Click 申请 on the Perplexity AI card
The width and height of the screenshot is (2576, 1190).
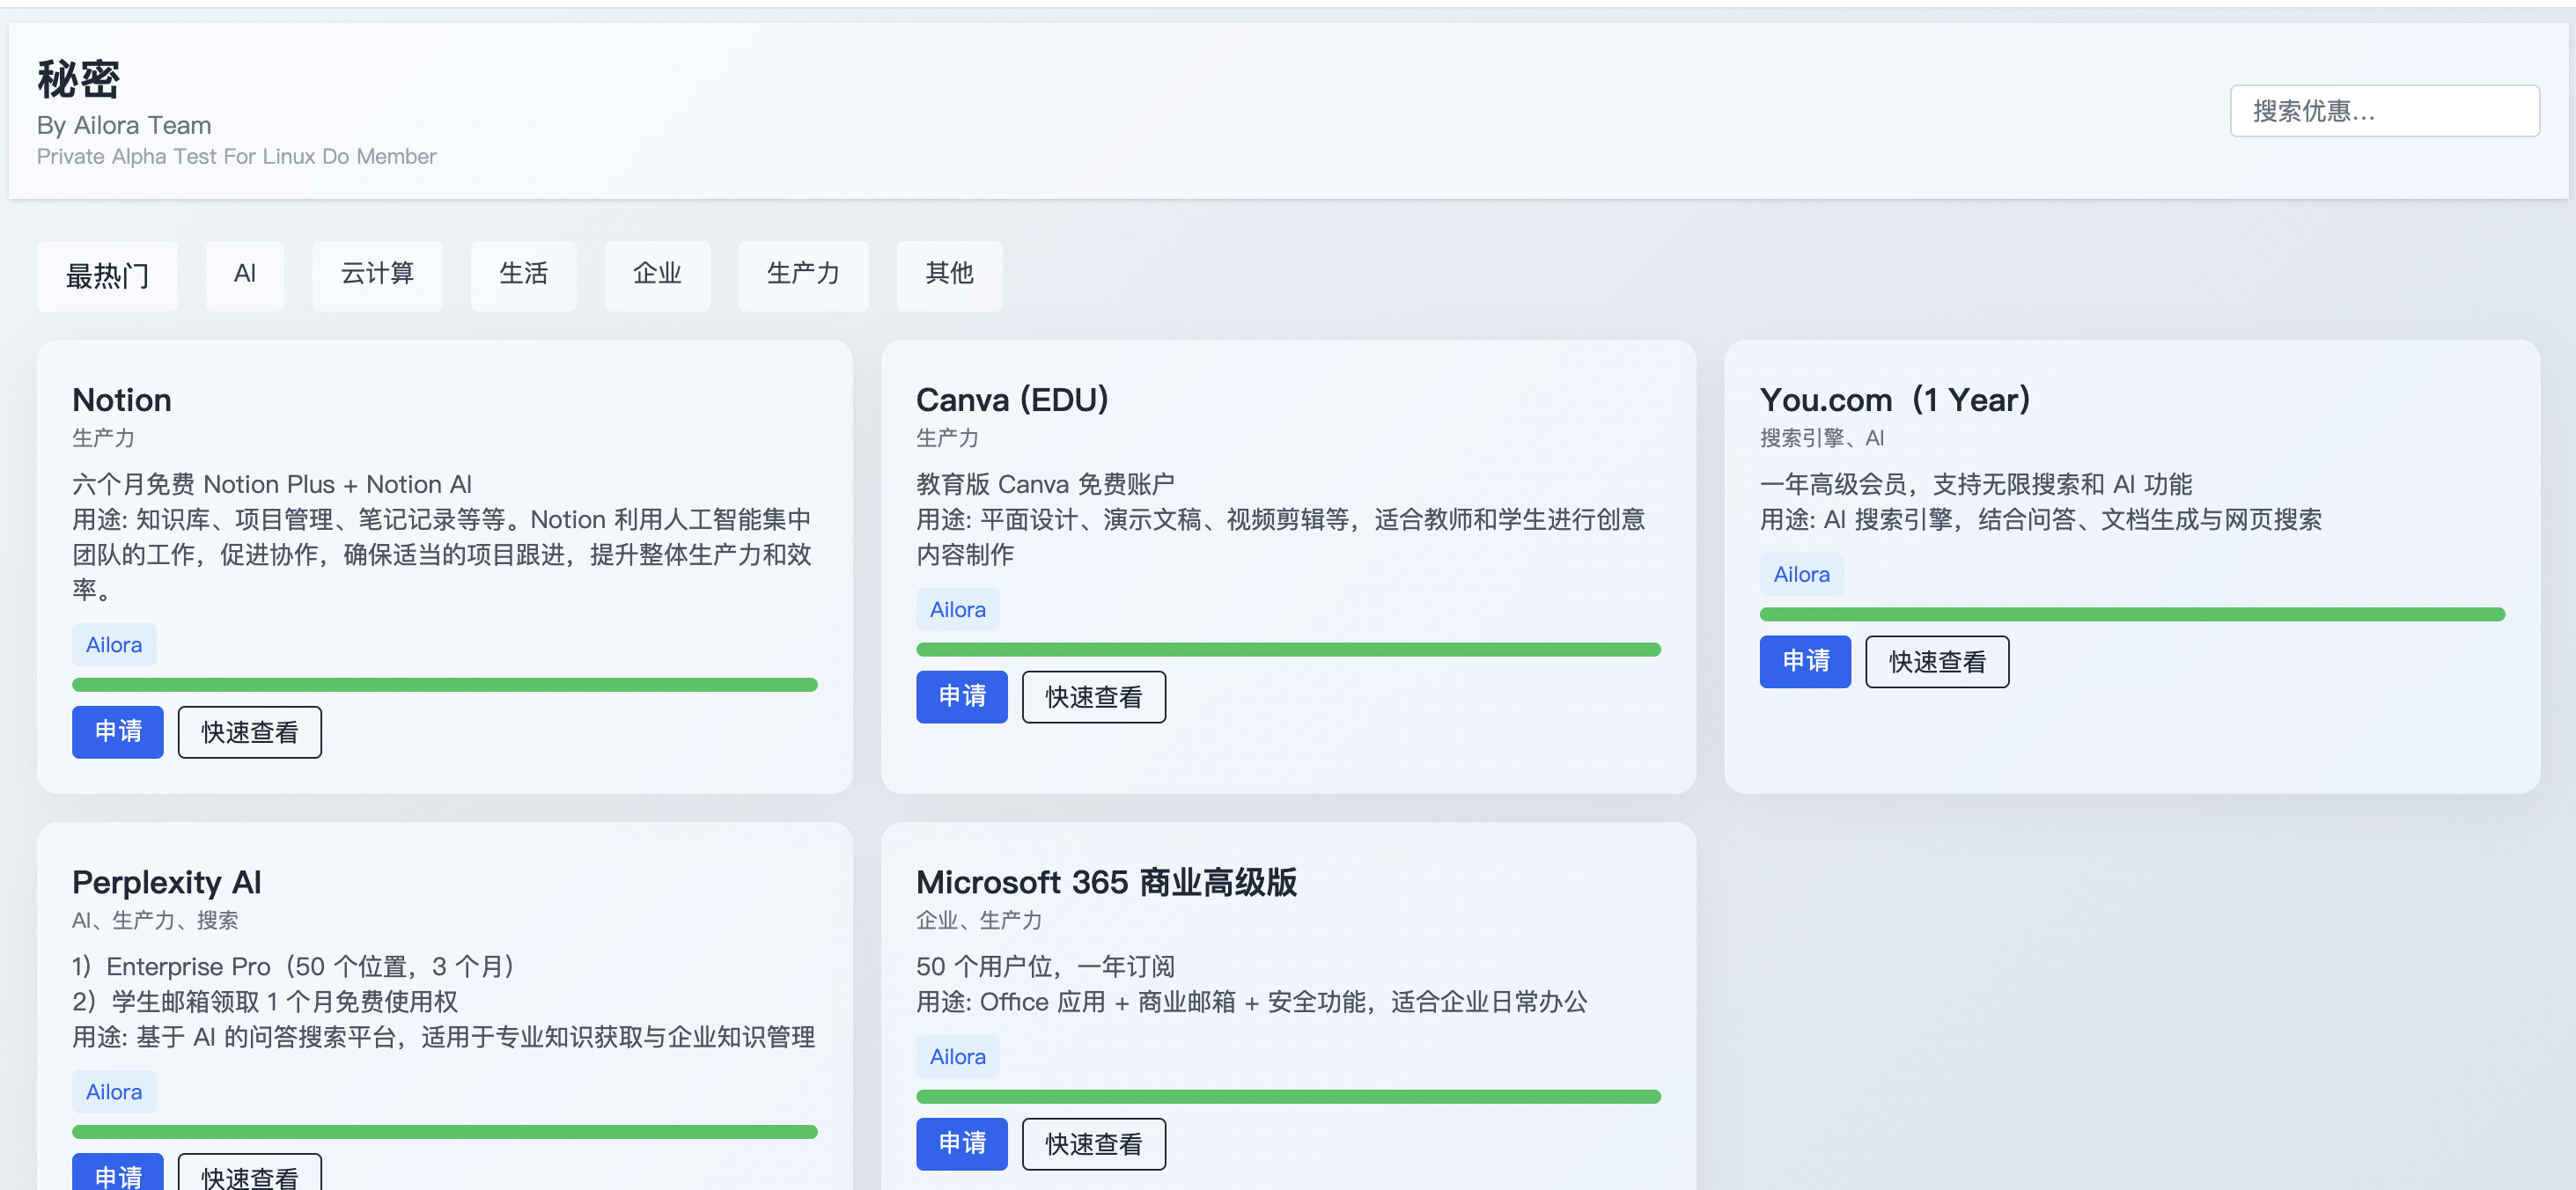[118, 1172]
